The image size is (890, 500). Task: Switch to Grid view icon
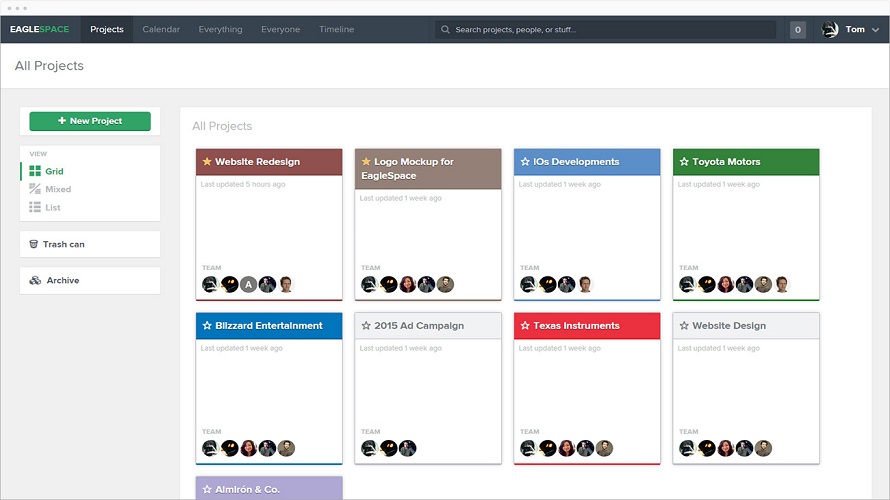point(35,171)
